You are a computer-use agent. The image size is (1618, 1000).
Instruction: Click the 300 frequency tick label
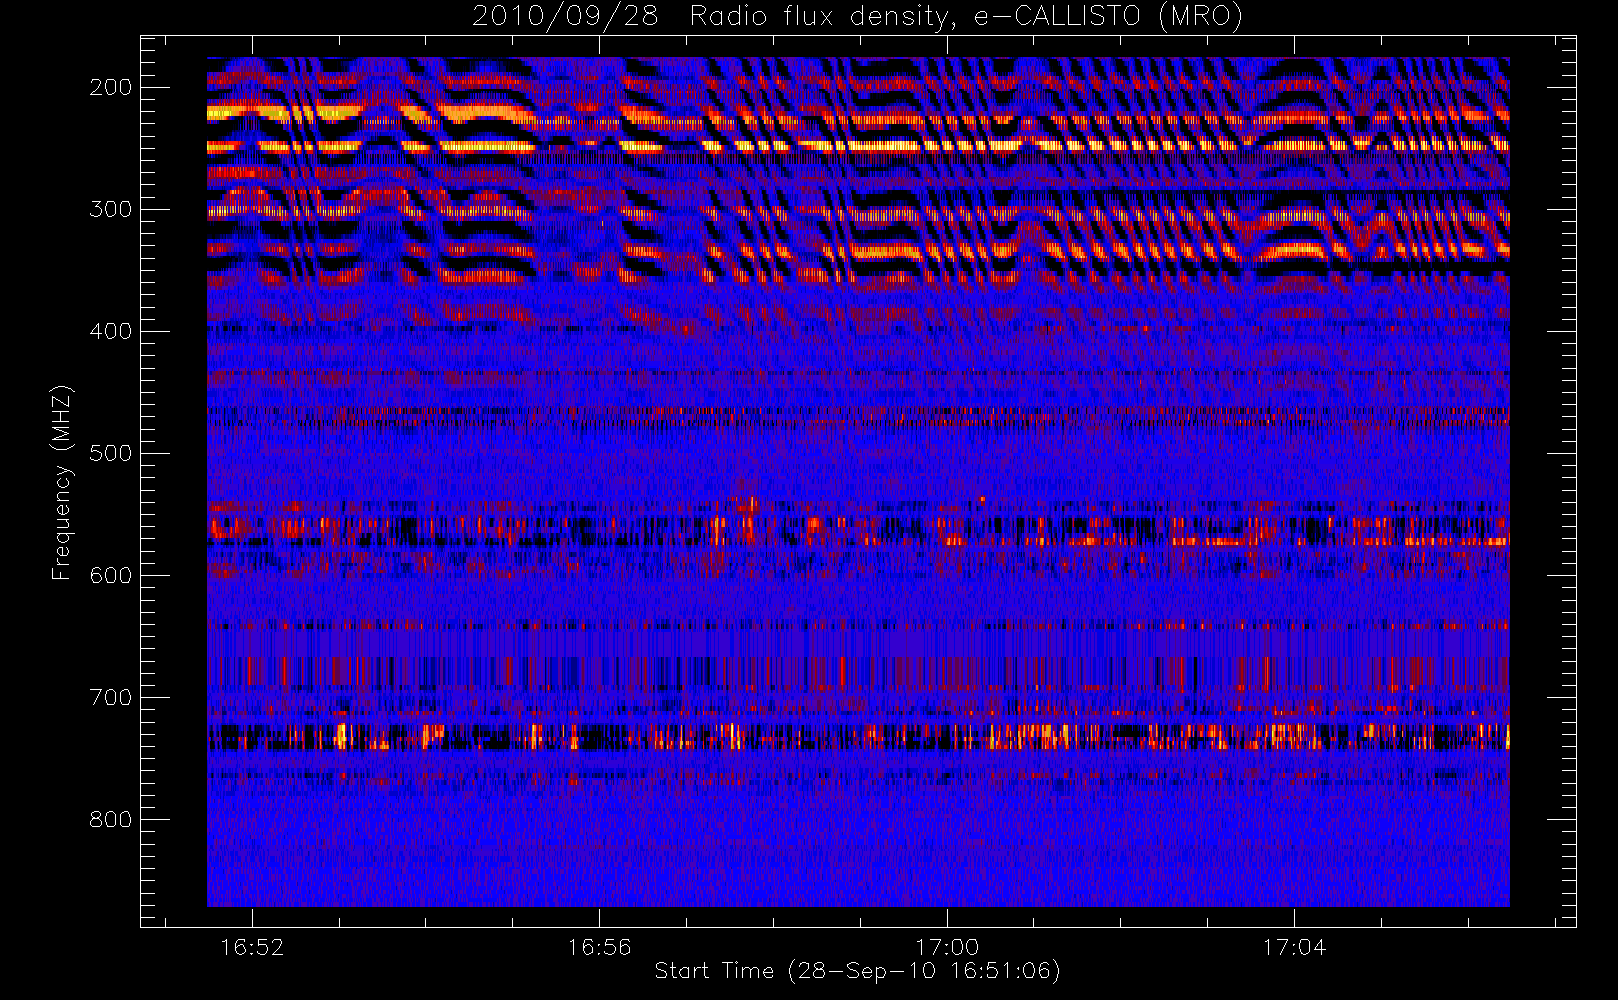111,209
